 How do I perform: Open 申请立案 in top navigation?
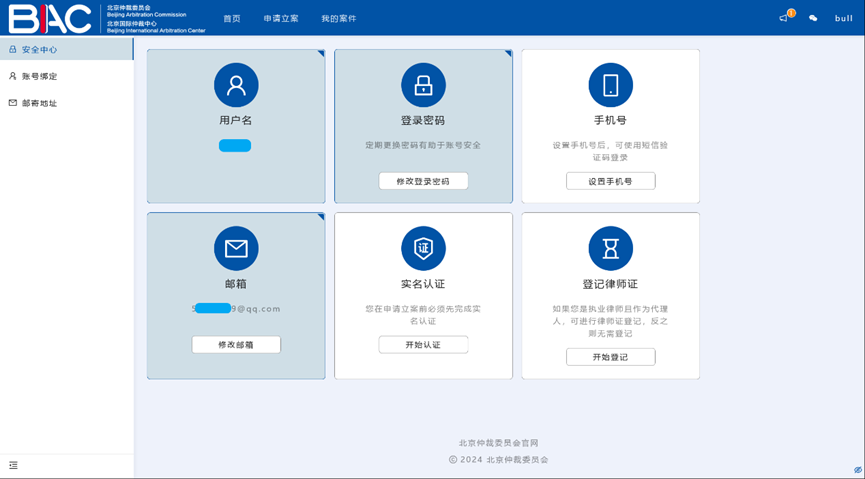281,18
